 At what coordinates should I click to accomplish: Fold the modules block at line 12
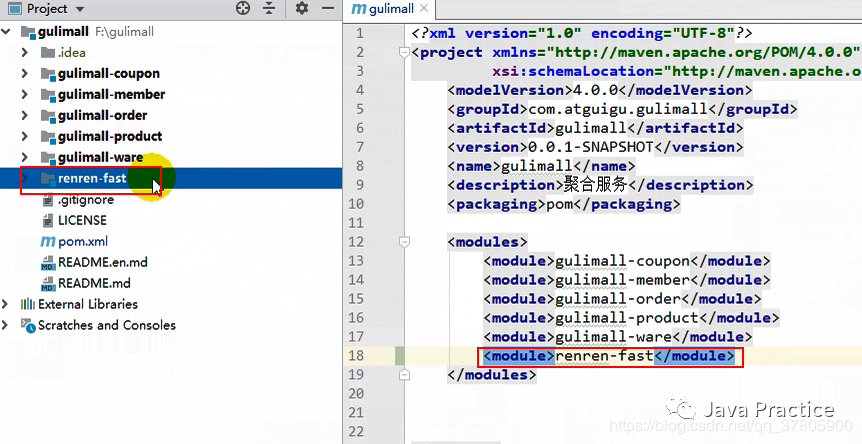[x=405, y=242]
